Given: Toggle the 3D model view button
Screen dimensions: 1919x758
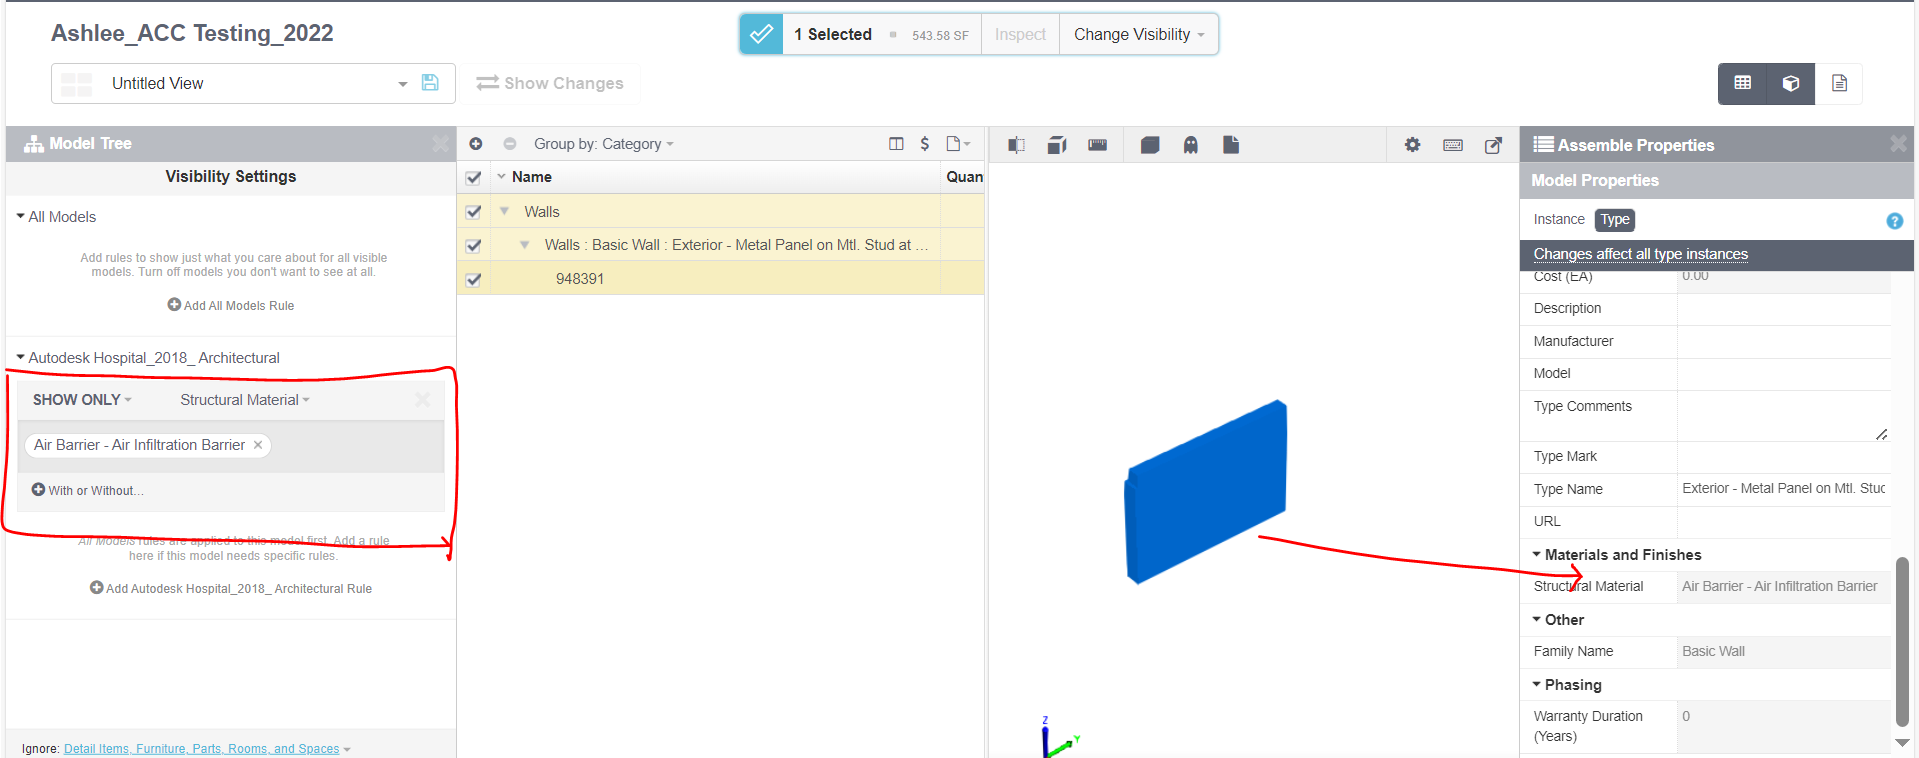Looking at the screenshot, I should pos(1790,83).
